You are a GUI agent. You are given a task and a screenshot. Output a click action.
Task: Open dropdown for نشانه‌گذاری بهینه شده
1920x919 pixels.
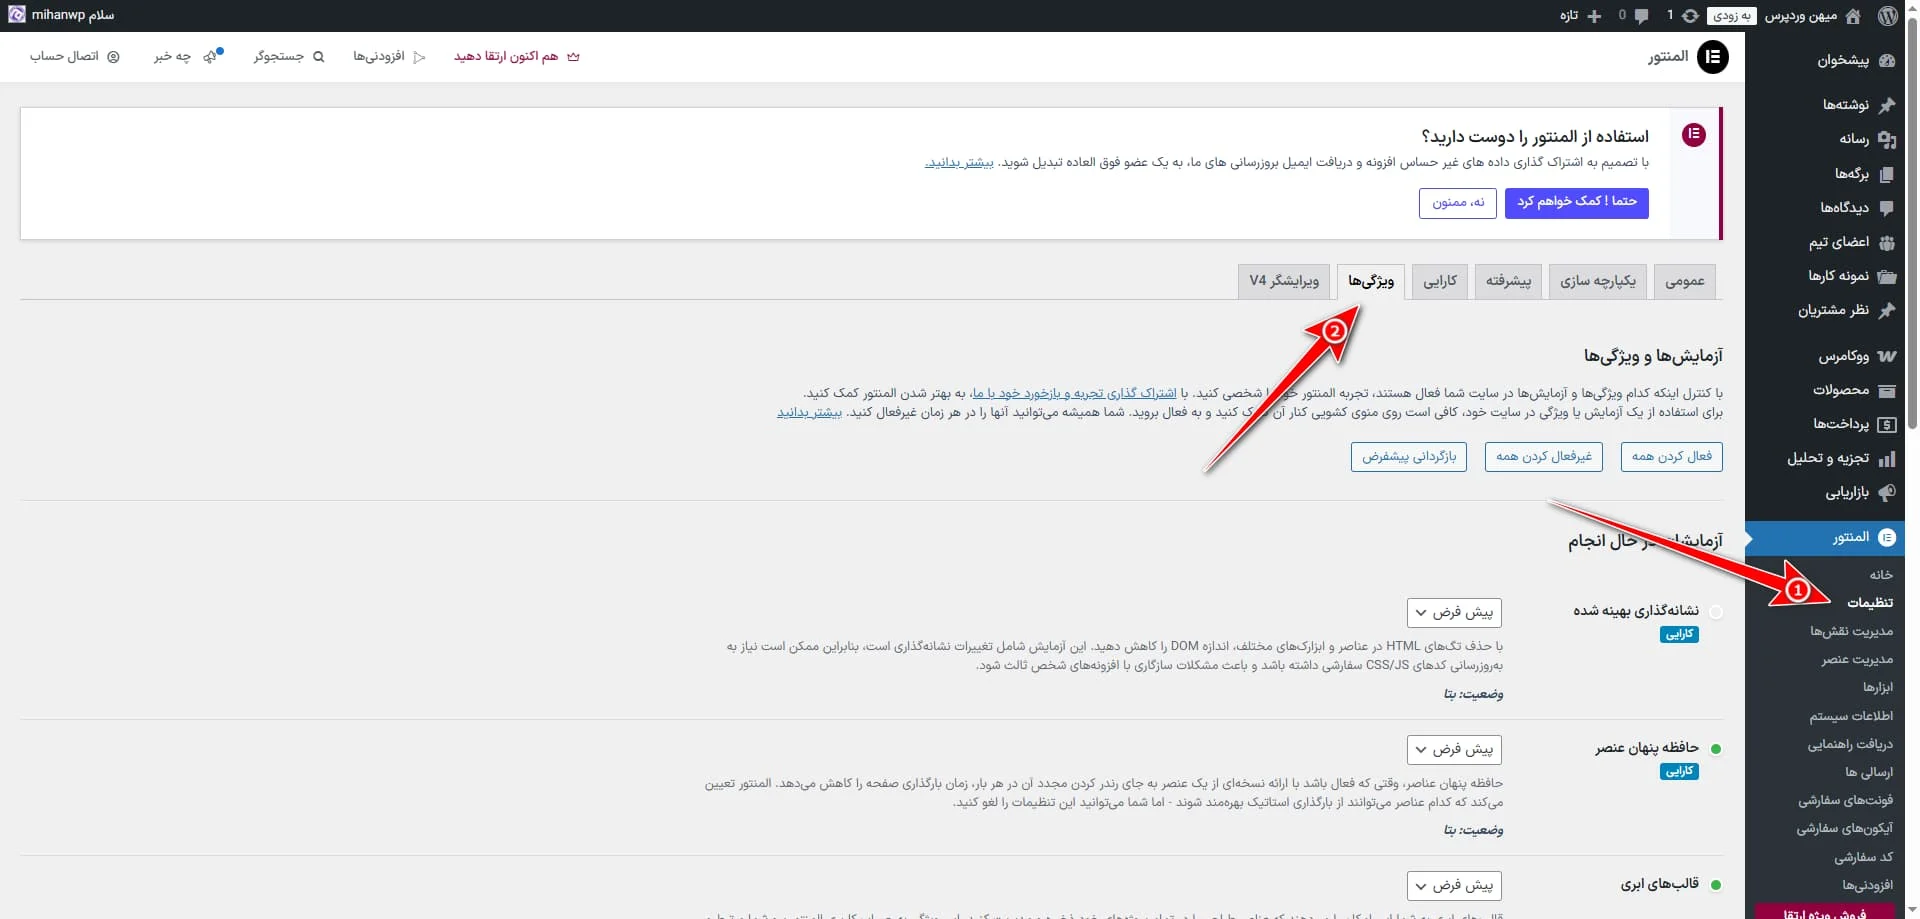coord(1453,612)
